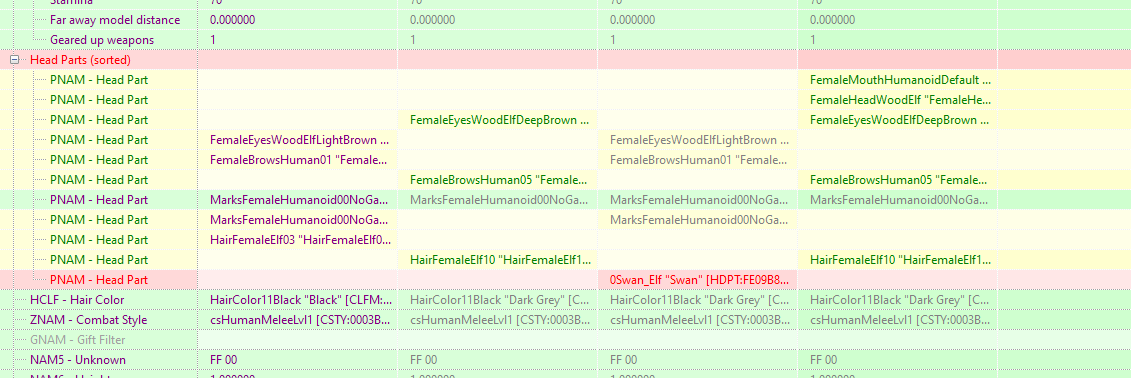Select the Geared up weapons row label
The width and height of the screenshot is (1131, 378).
point(102,40)
